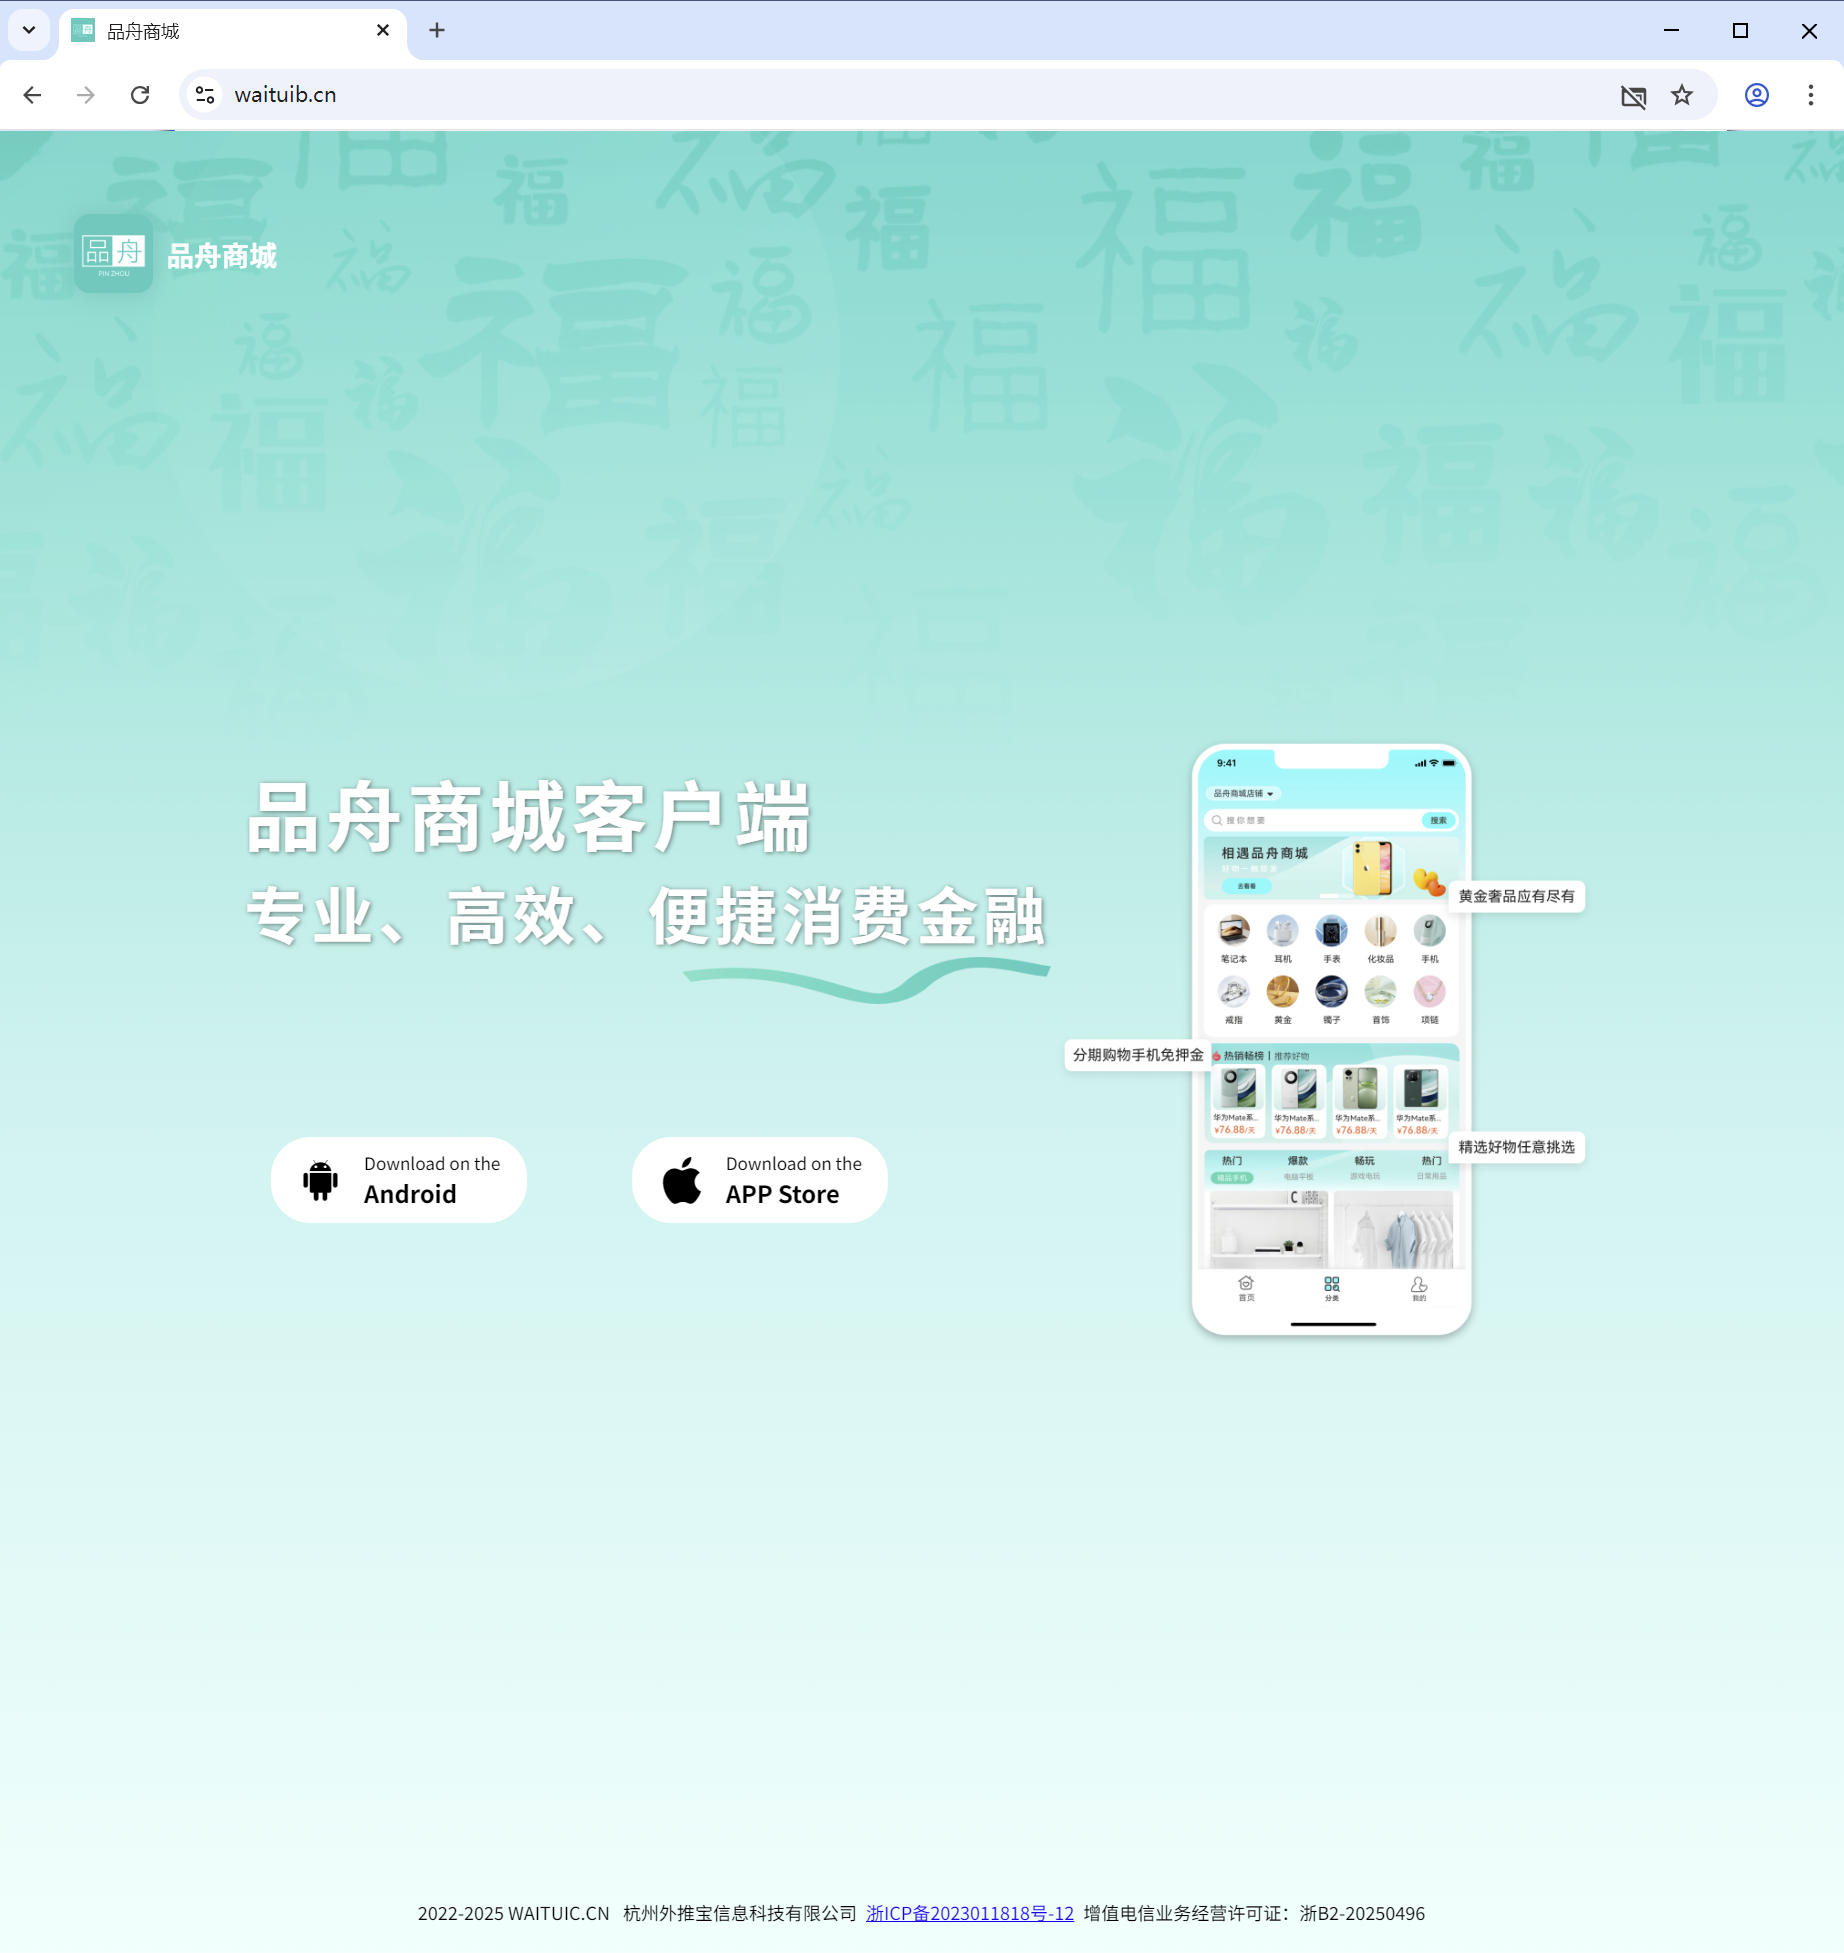This screenshot has height=1953, width=1844.
Task: Open a new browser tab
Action: 437,30
